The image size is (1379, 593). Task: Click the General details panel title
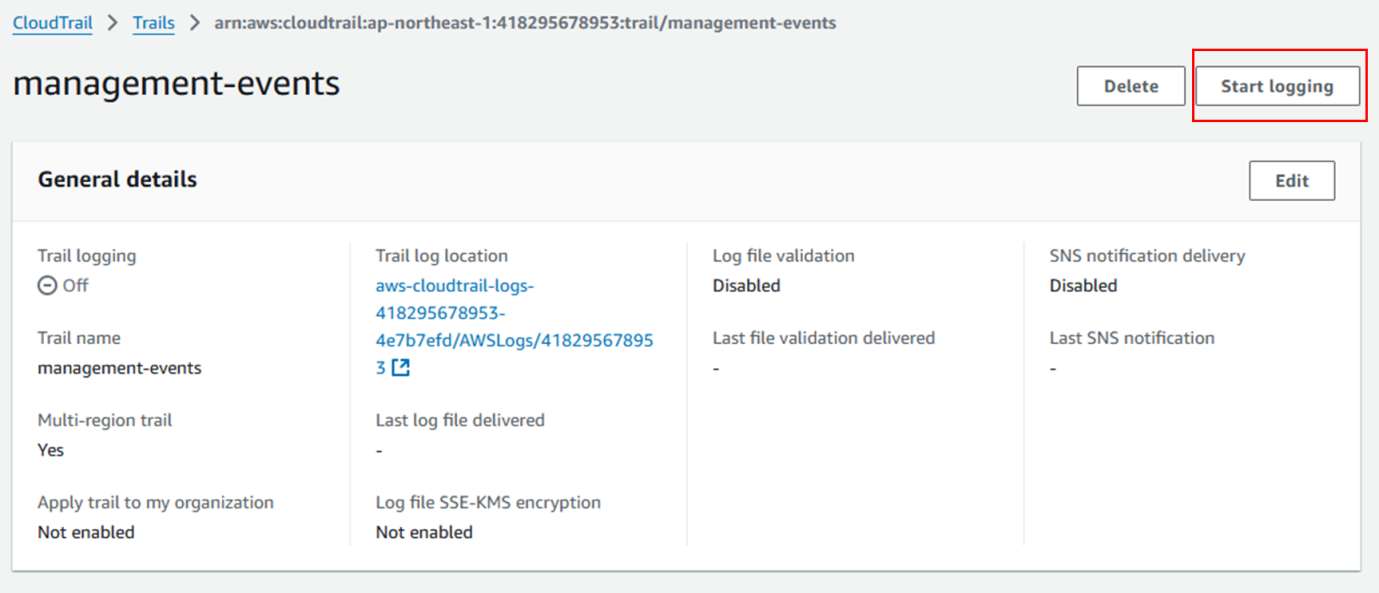click(117, 180)
